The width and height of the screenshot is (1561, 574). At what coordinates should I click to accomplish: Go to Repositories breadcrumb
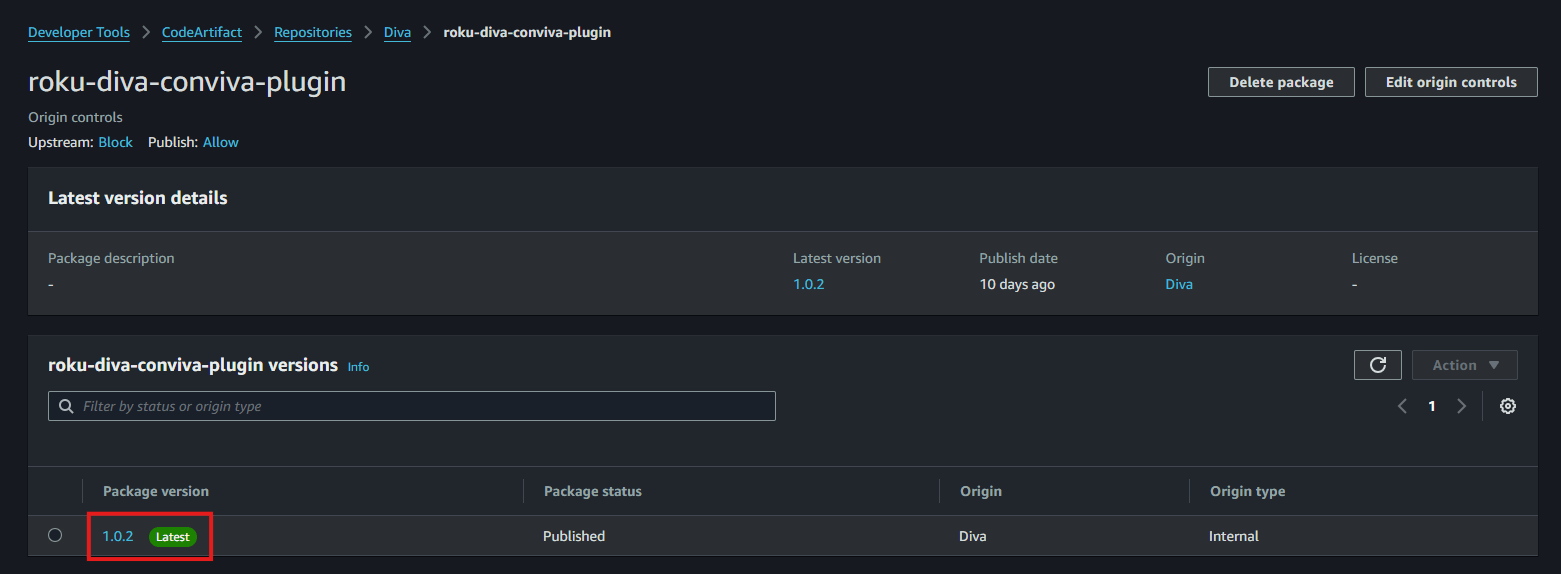point(313,32)
